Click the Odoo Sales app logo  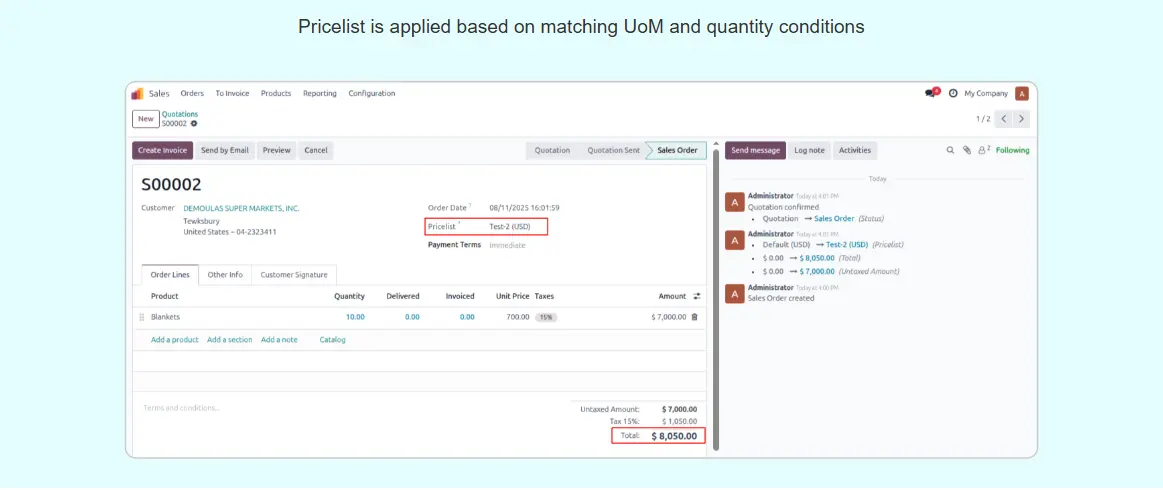pyautogui.click(x=138, y=93)
